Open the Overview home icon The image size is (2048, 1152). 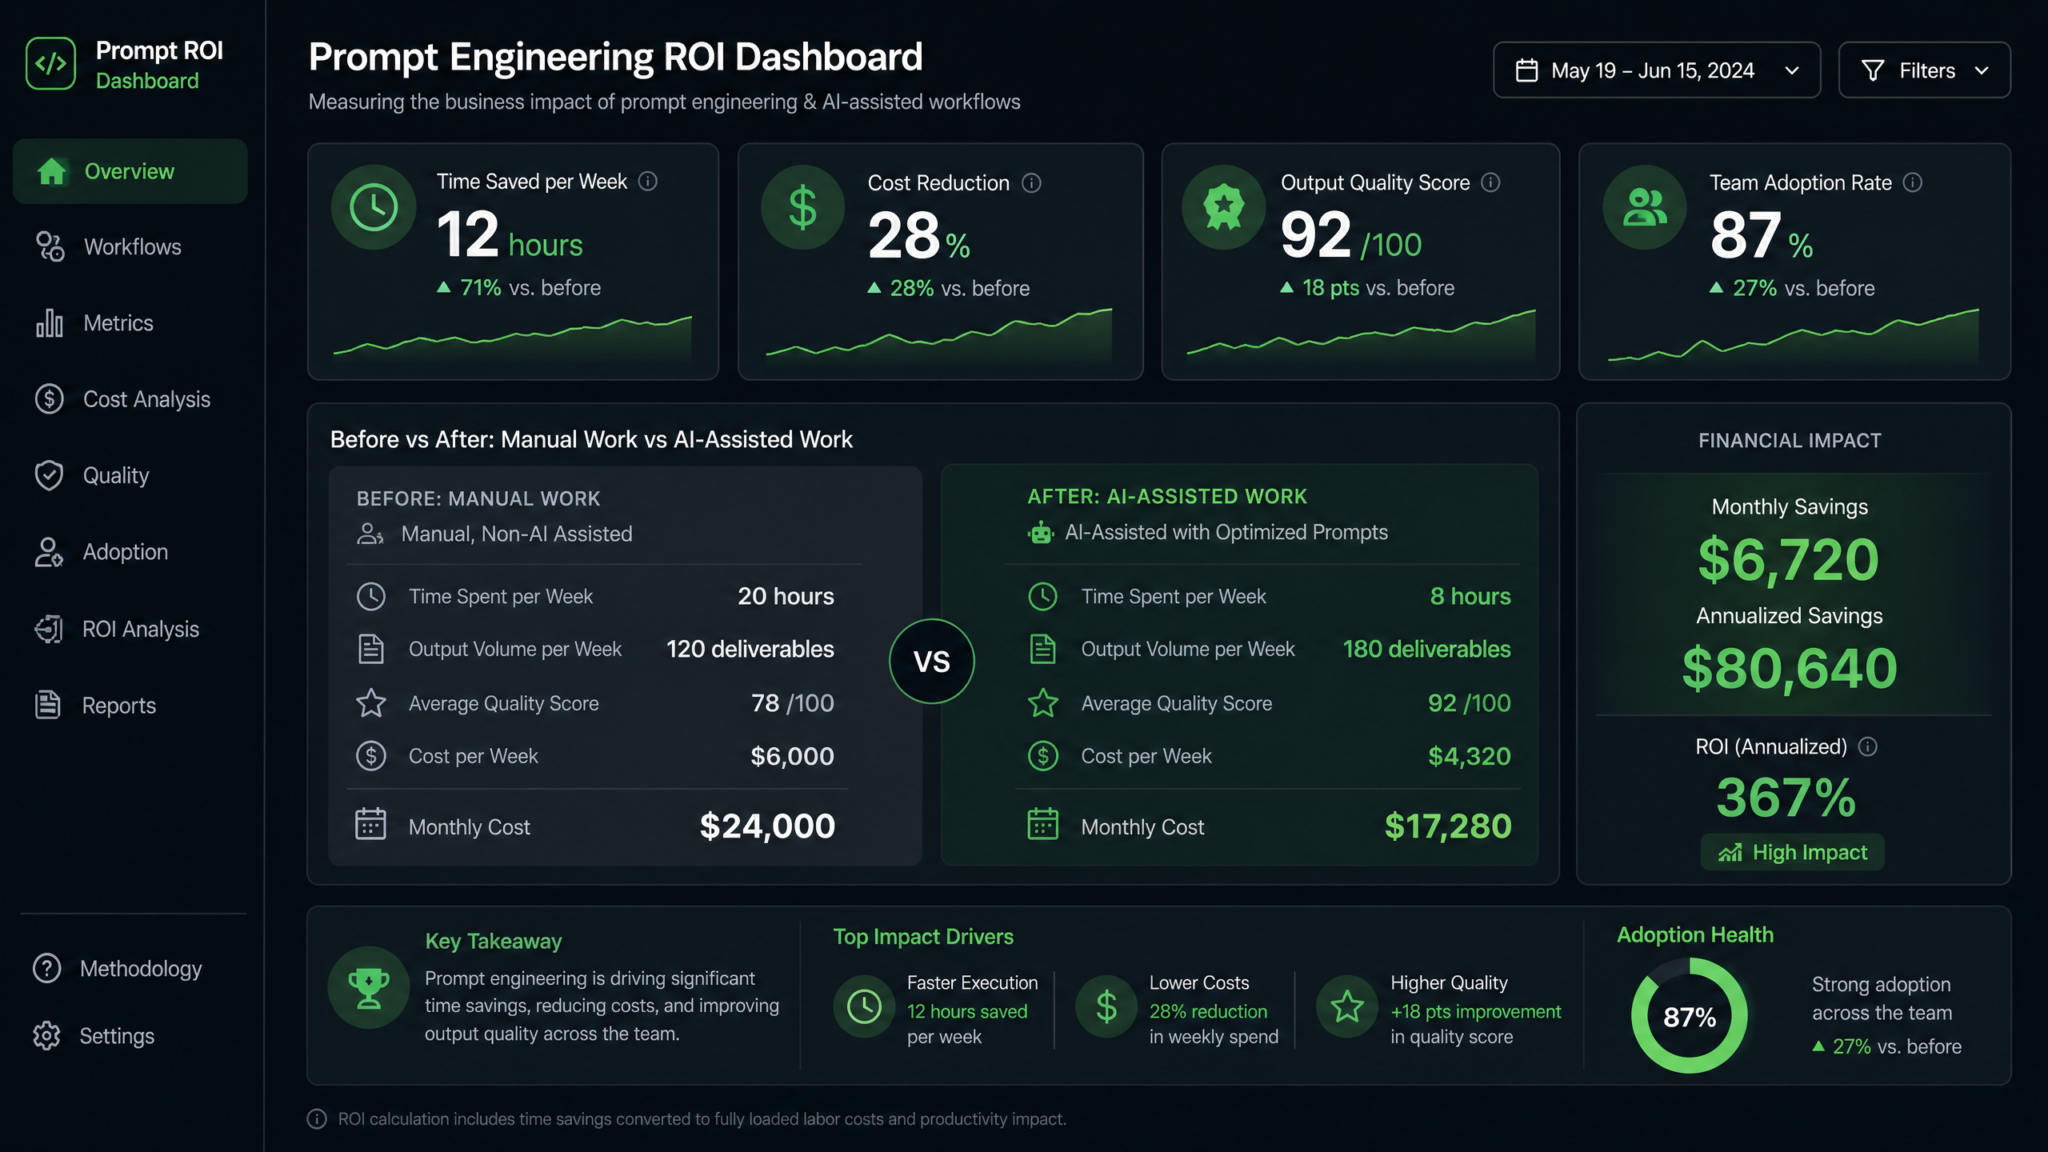52,172
